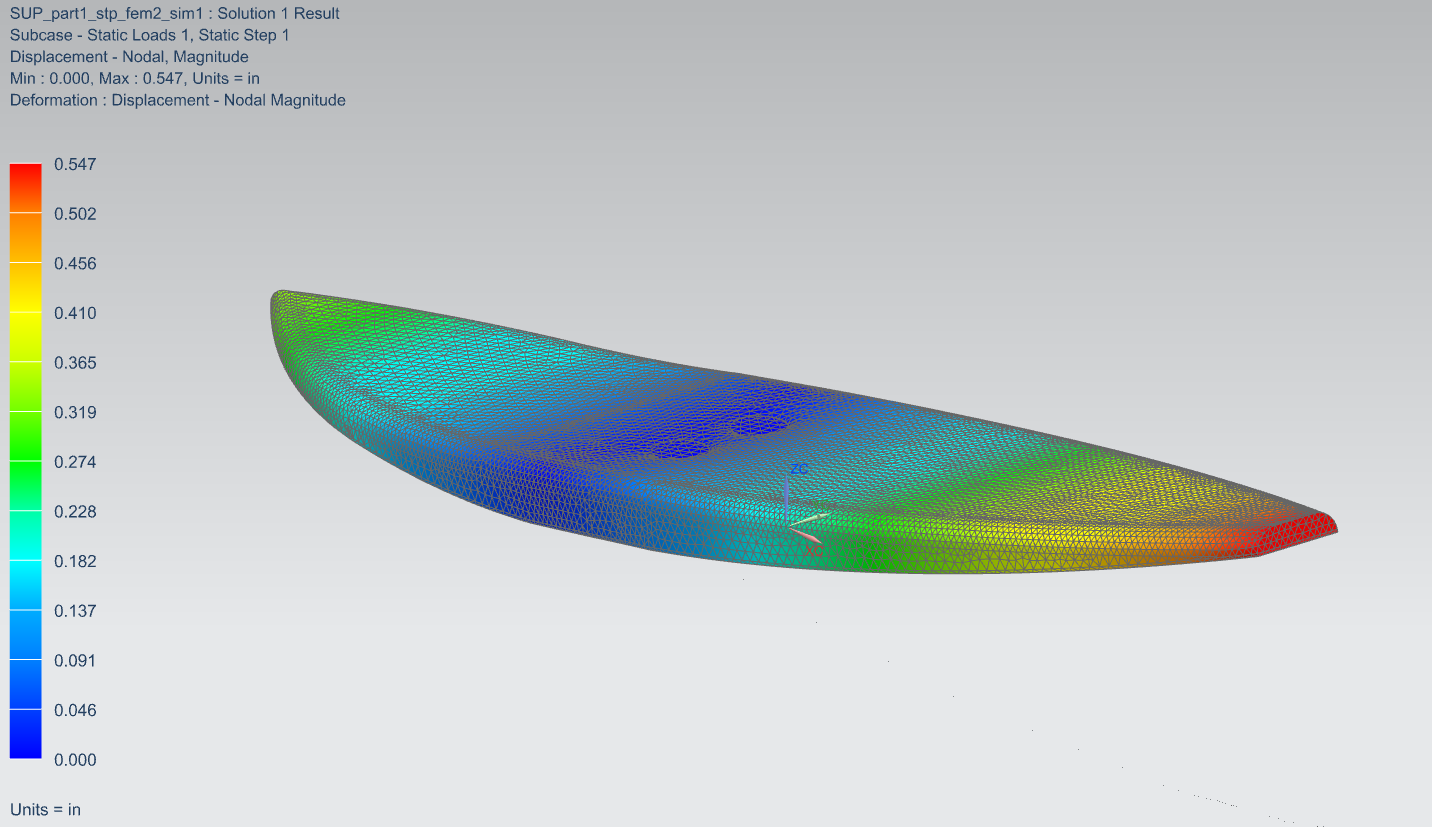The width and height of the screenshot is (1432, 827).
Task: Click the 0.547 maximum legend value
Action: coord(75,164)
